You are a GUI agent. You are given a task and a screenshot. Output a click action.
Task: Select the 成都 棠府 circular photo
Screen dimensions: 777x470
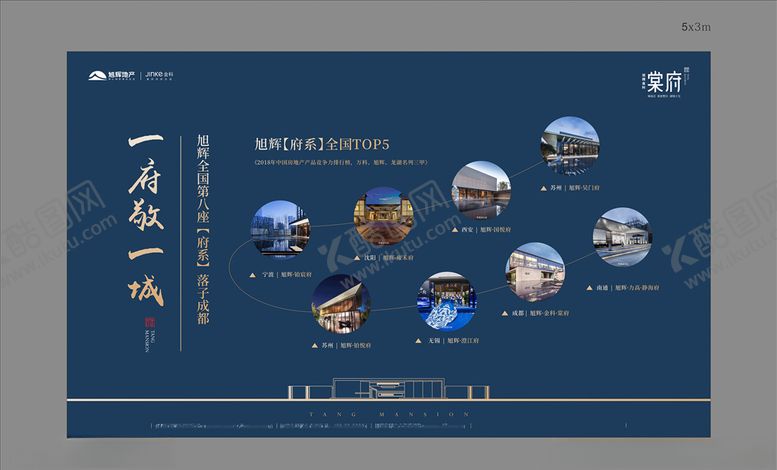pyautogui.click(x=535, y=272)
